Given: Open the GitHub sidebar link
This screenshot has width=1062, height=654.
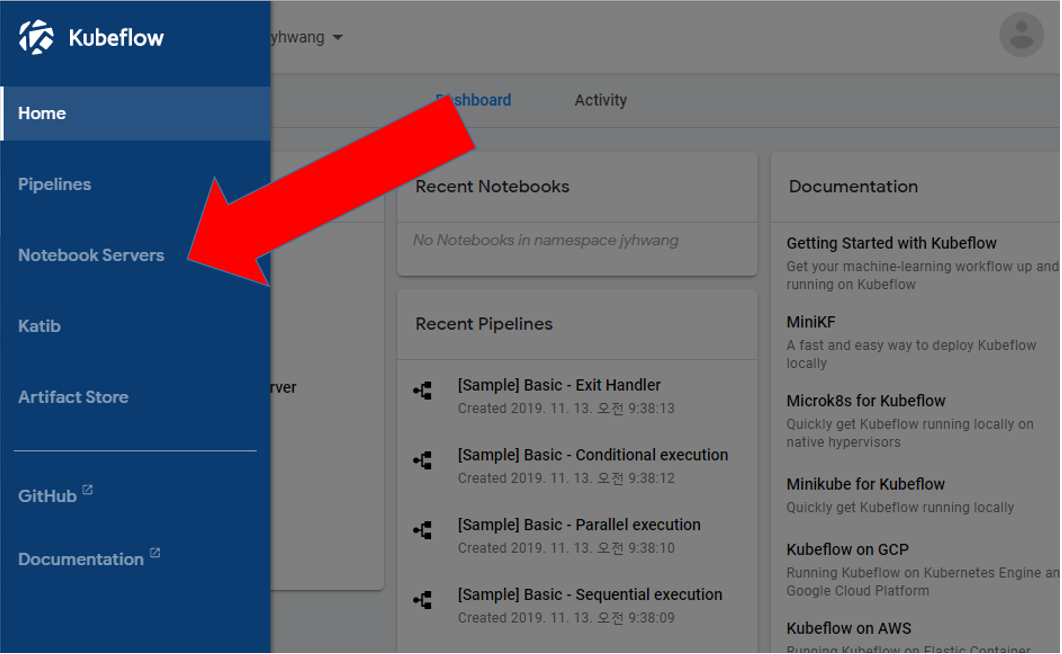Looking at the screenshot, I should [x=47, y=496].
